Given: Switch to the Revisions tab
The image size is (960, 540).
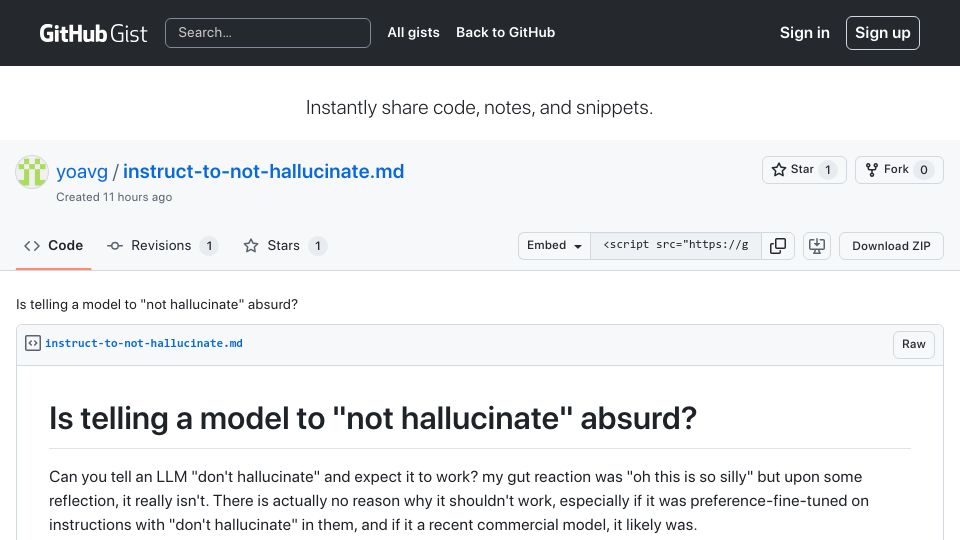Looking at the screenshot, I should (162, 246).
